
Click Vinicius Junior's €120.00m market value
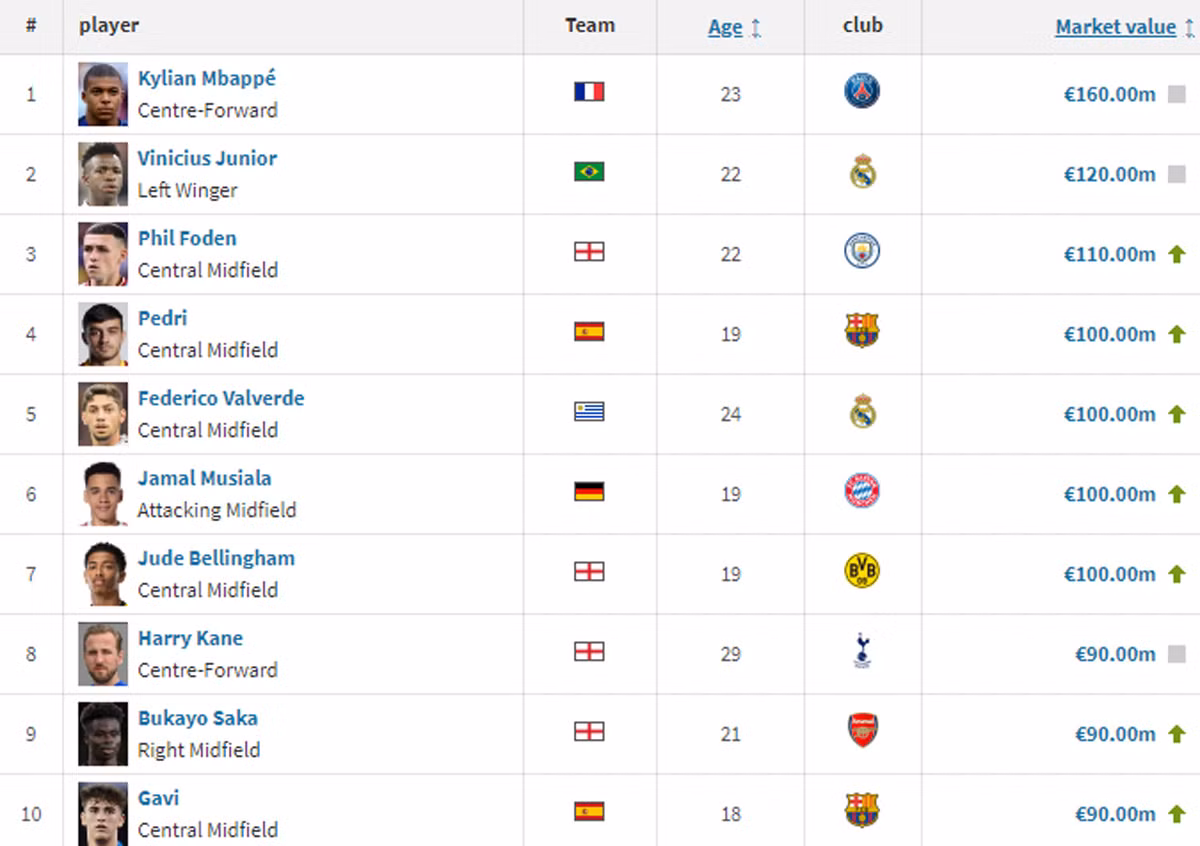(1109, 174)
